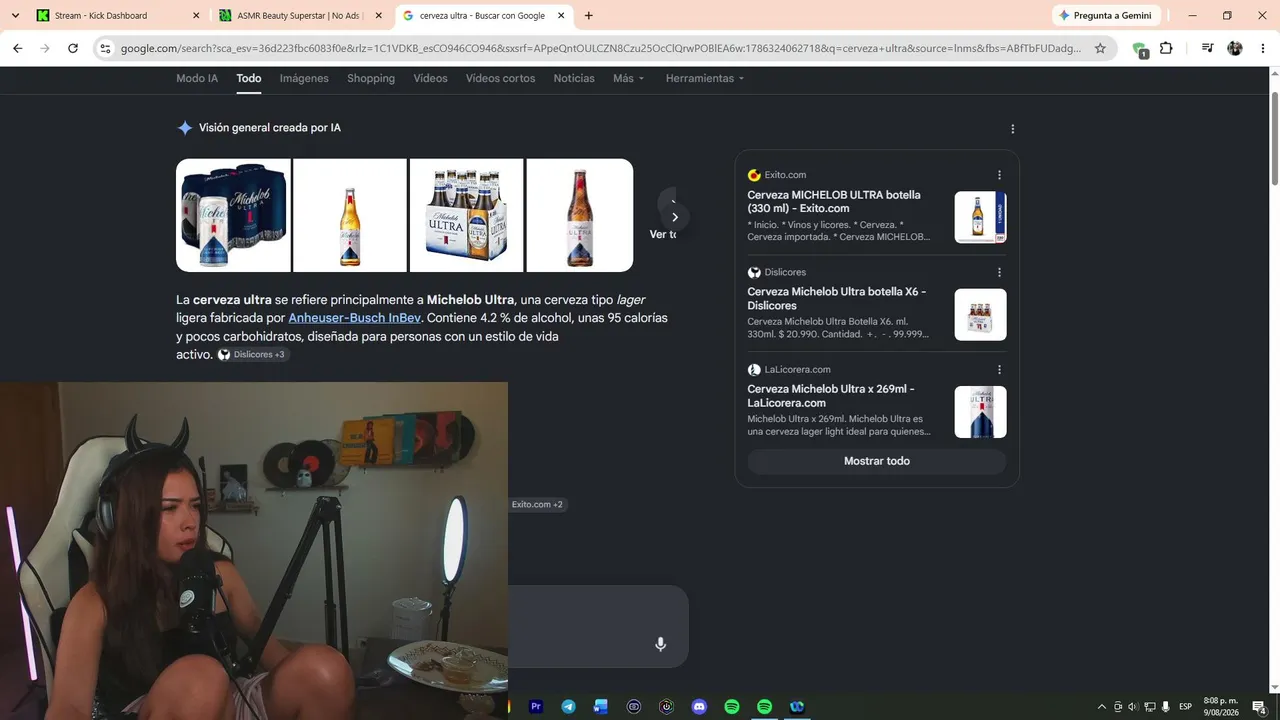1280x720 pixels.
Task: Open the LaLicorera.com result product thumbnail
Action: coord(980,412)
